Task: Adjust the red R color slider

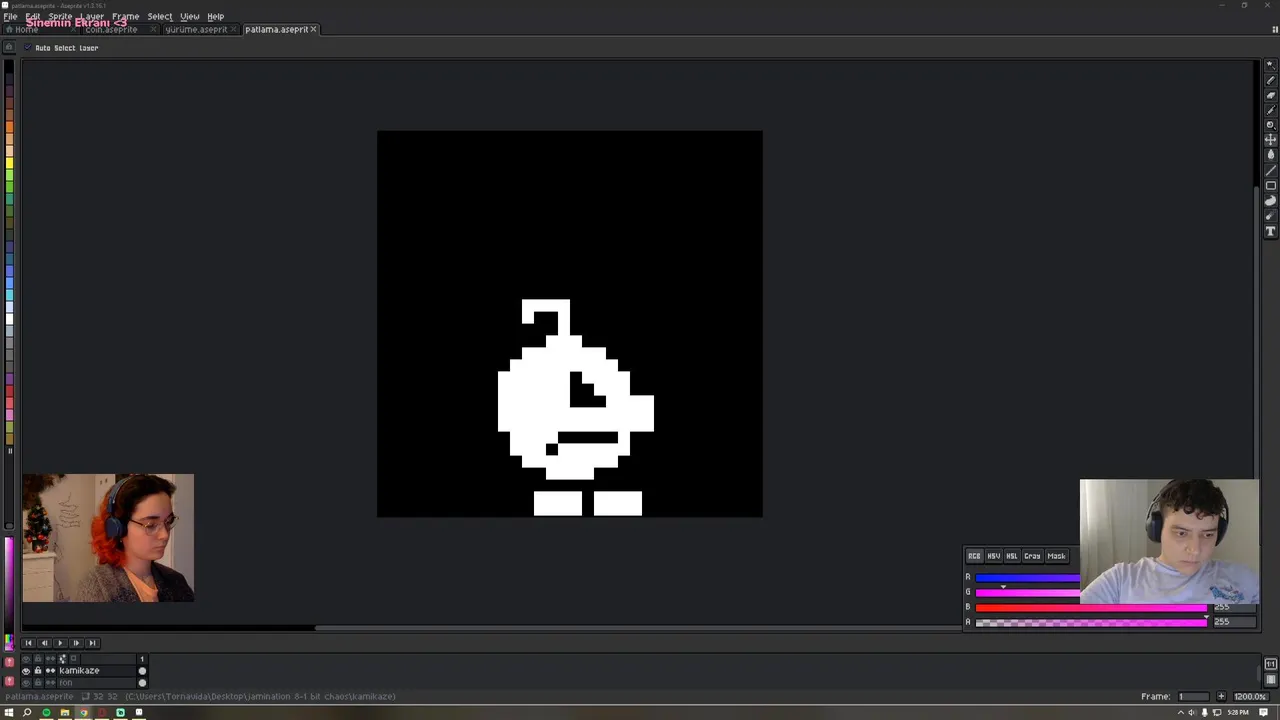Action: [1027, 577]
